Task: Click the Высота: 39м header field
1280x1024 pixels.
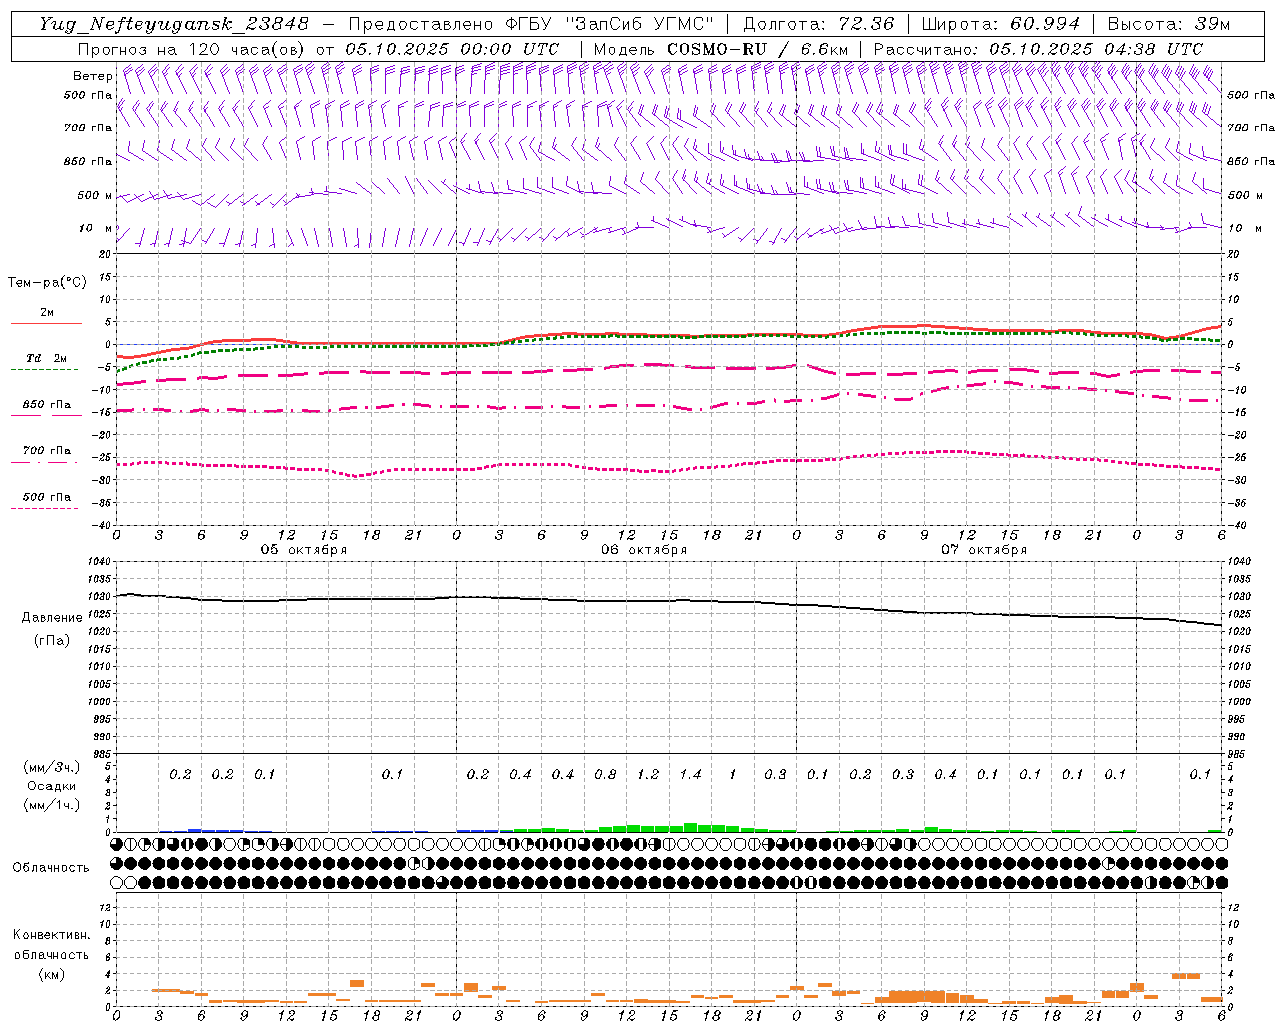Action: [1169, 24]
